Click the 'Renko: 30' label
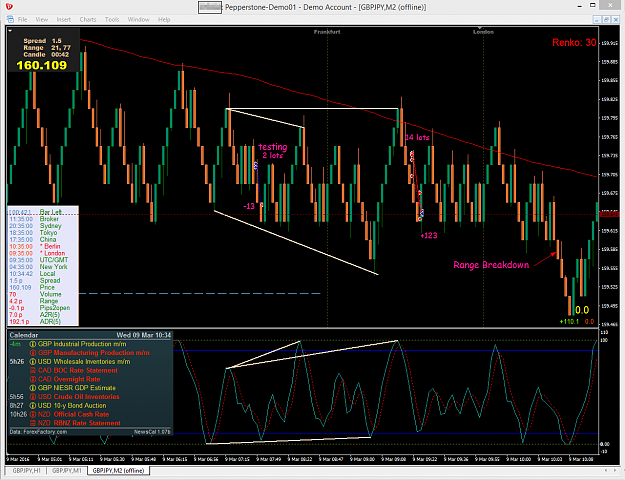Viewport: 625px width, 480px height. coord(574,43)
